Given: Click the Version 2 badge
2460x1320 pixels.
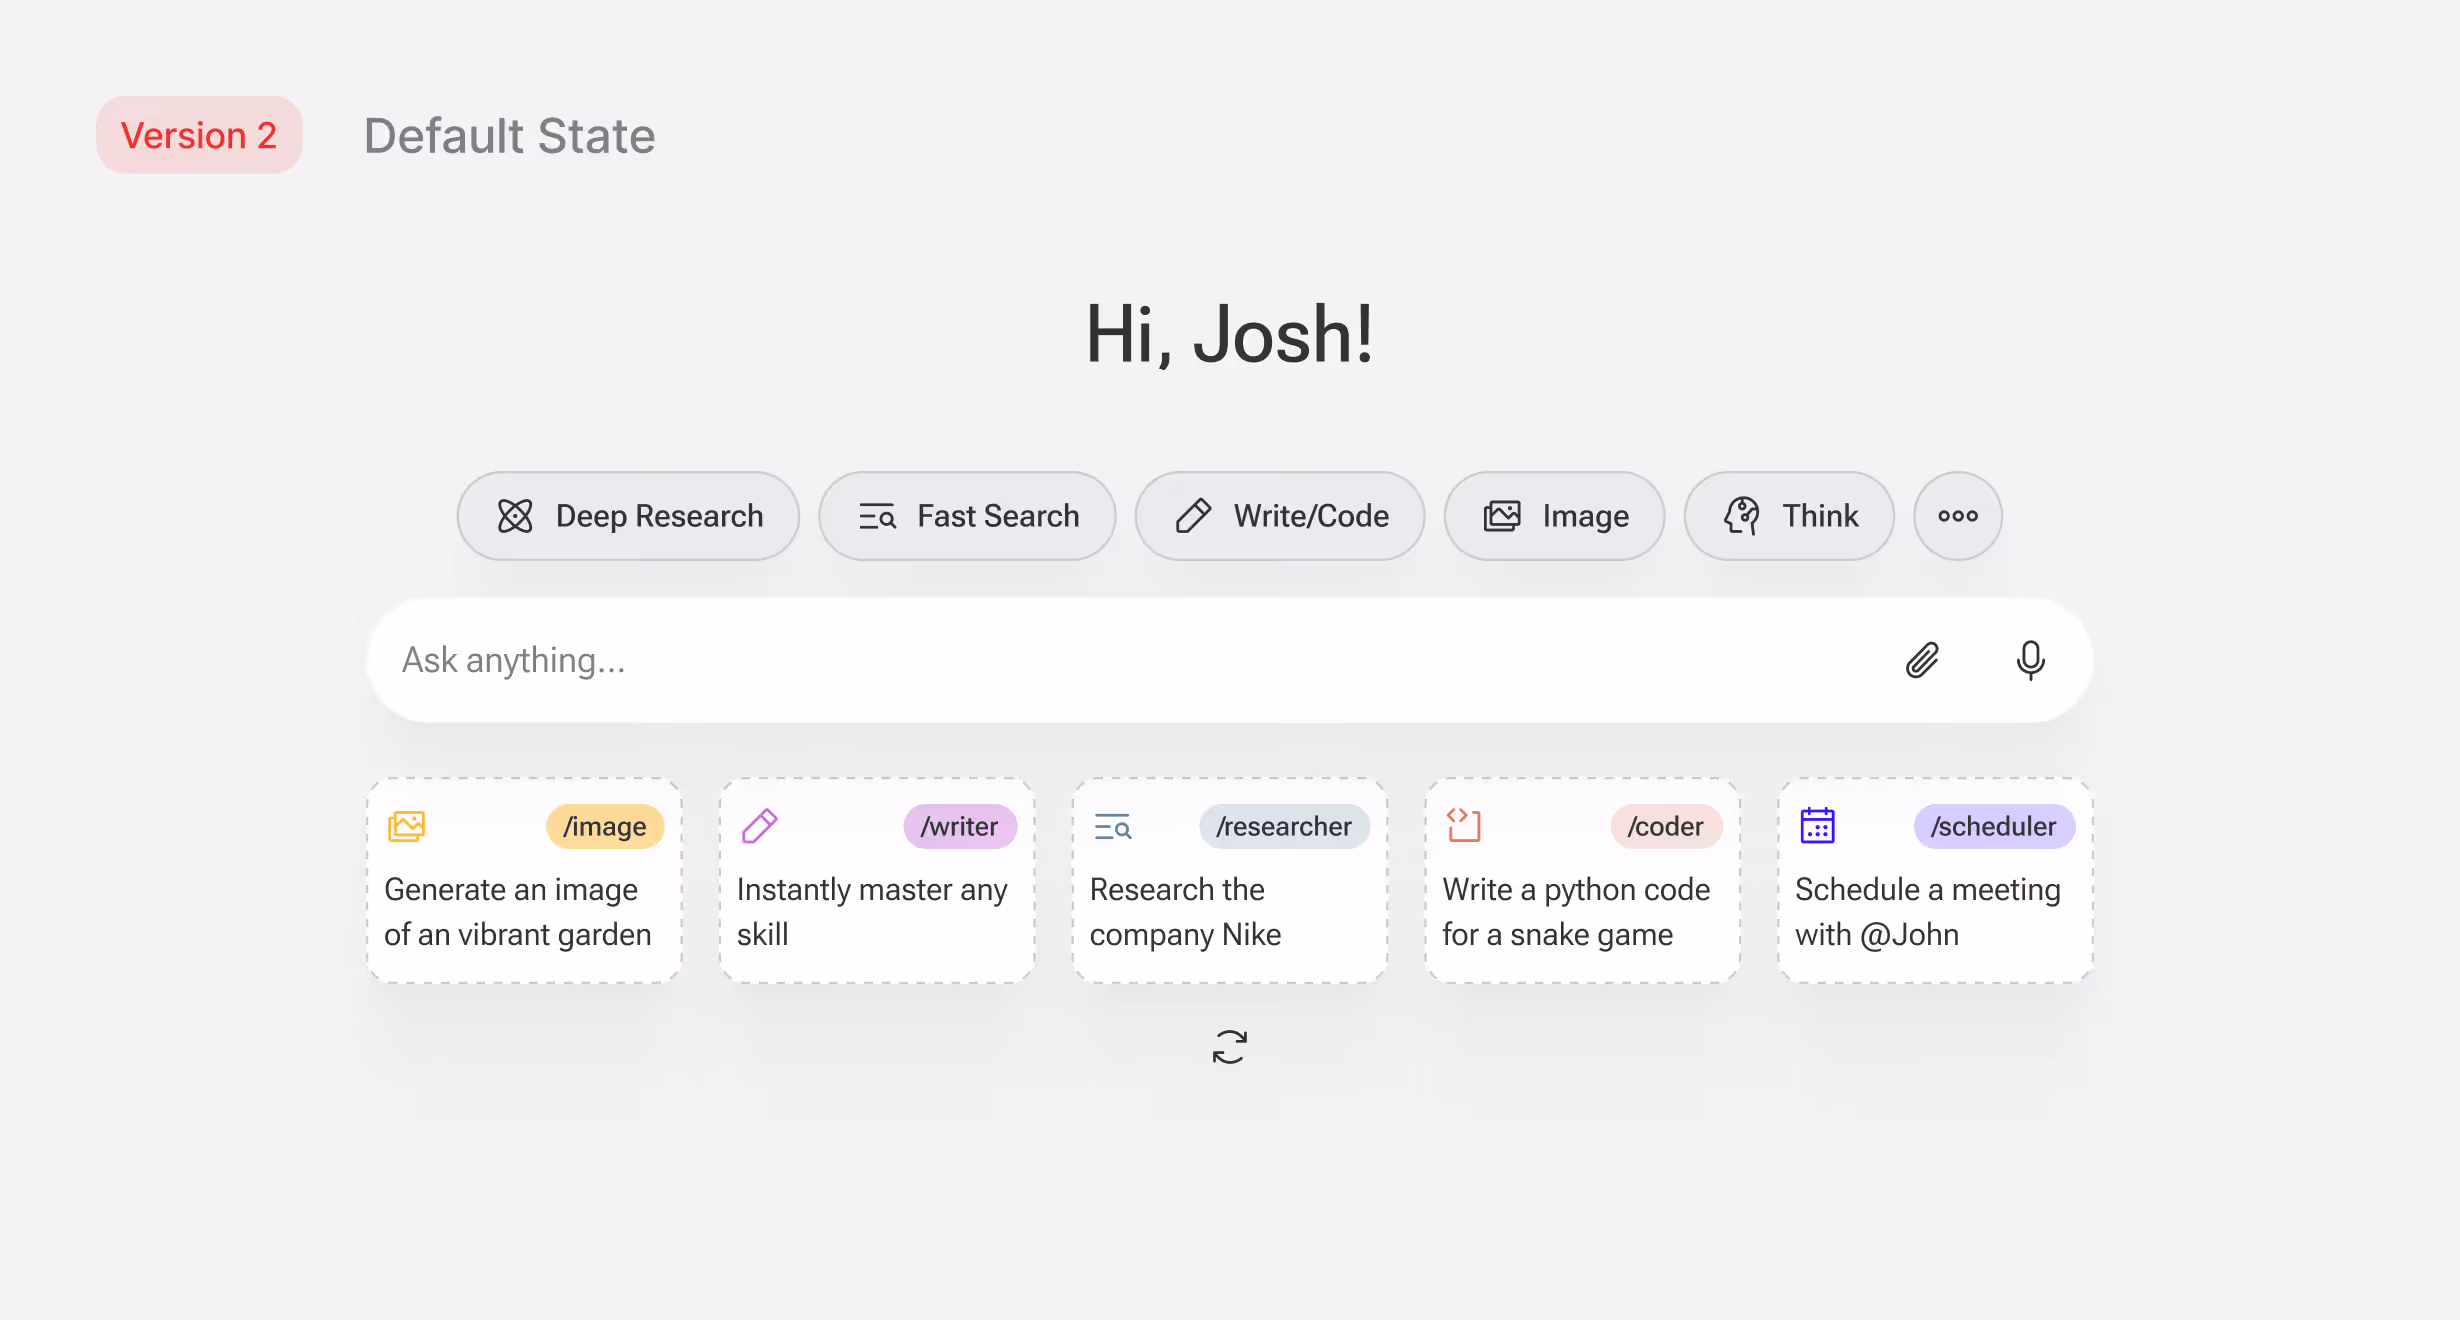Looking at the screenshot, I should tap(199, 135).
